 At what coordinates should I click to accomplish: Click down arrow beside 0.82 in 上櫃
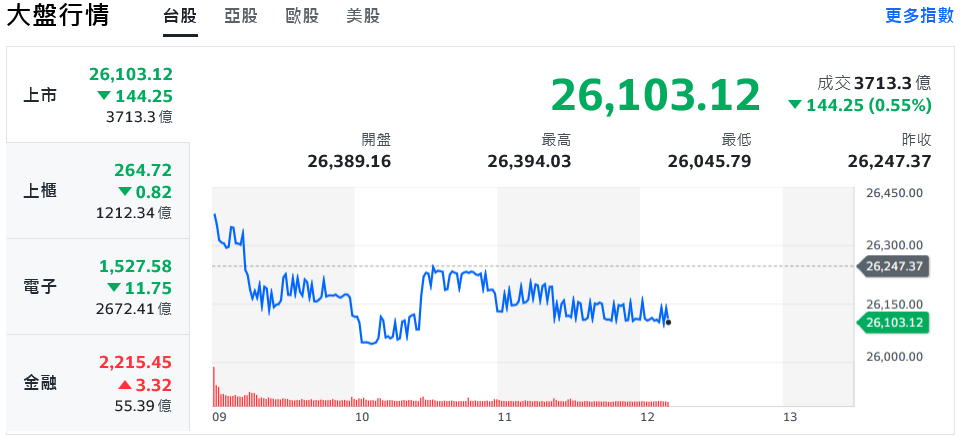click(125, 192)
